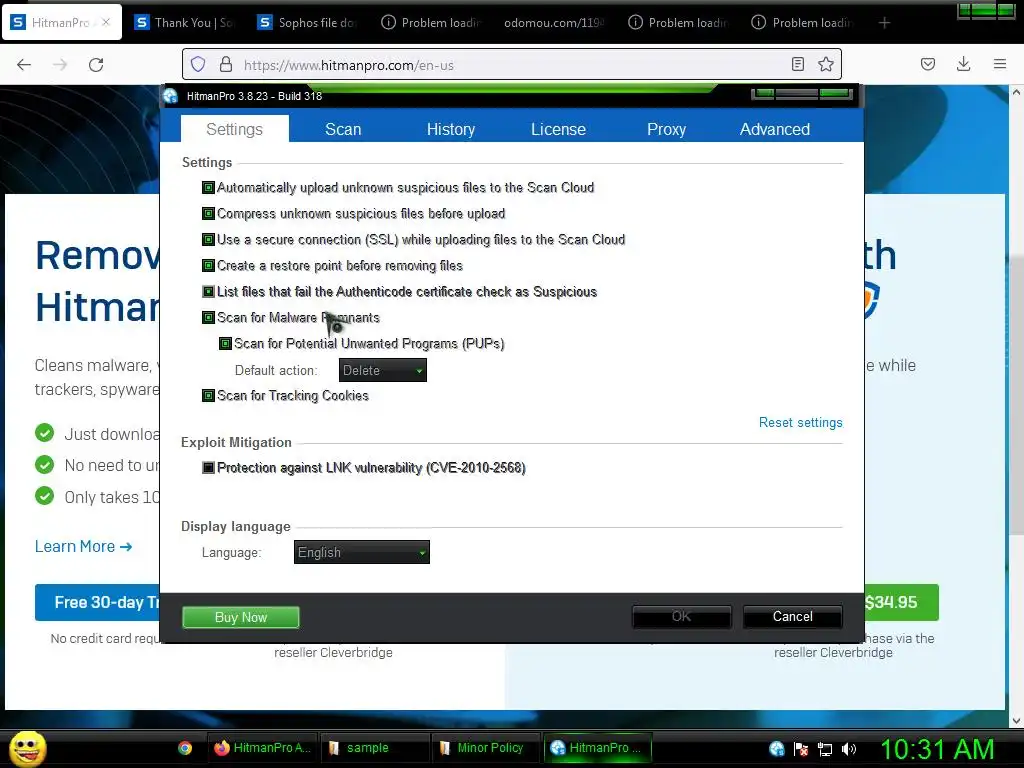Click the speaker volume tray icon
1024x768 pixels.
[849, 748]
